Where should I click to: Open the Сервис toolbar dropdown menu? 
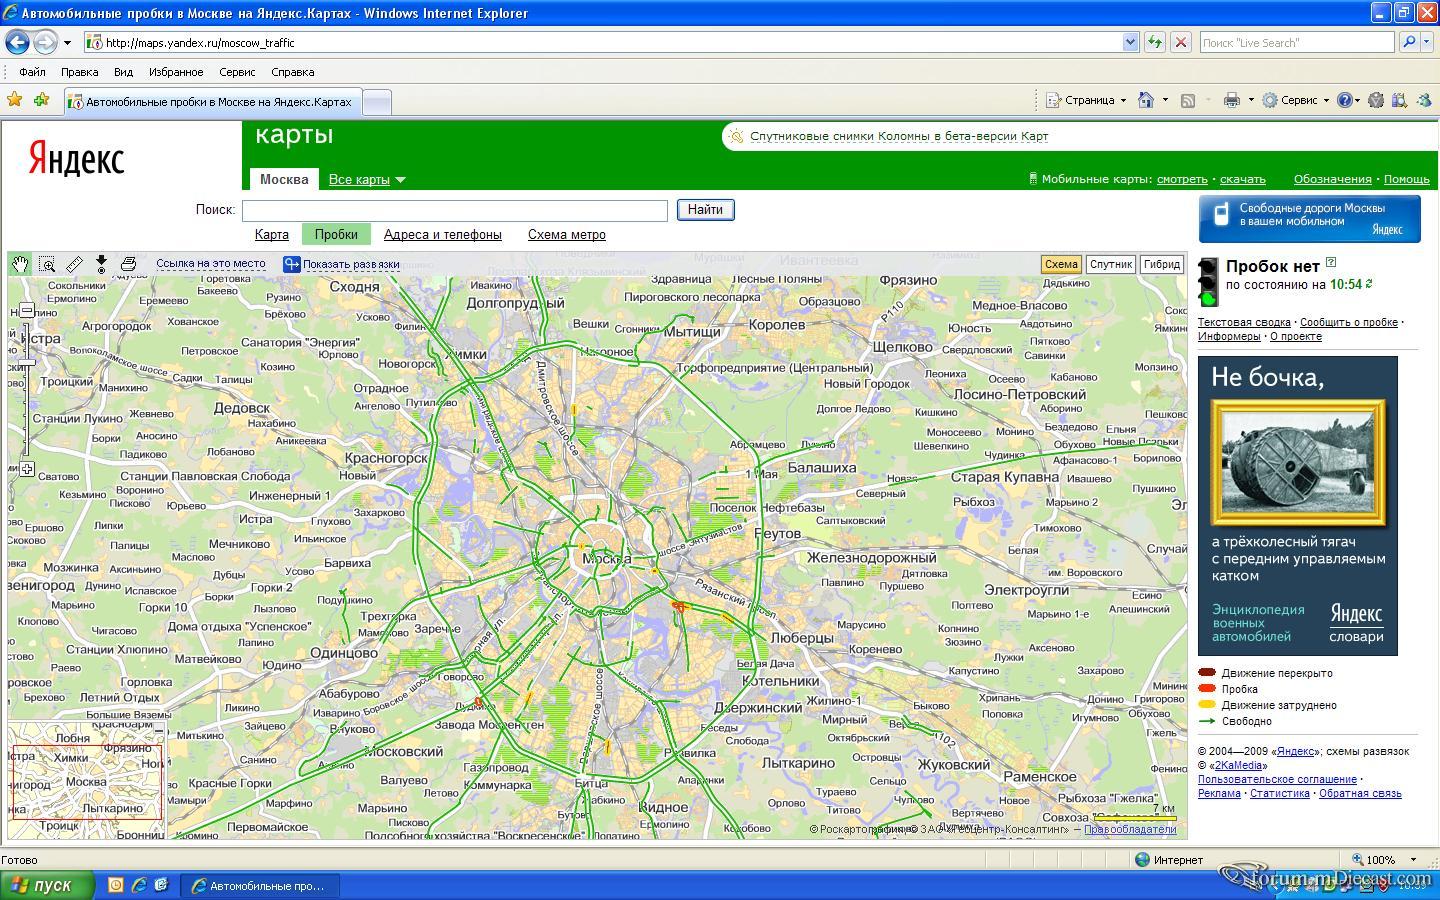coord(1296,100)
